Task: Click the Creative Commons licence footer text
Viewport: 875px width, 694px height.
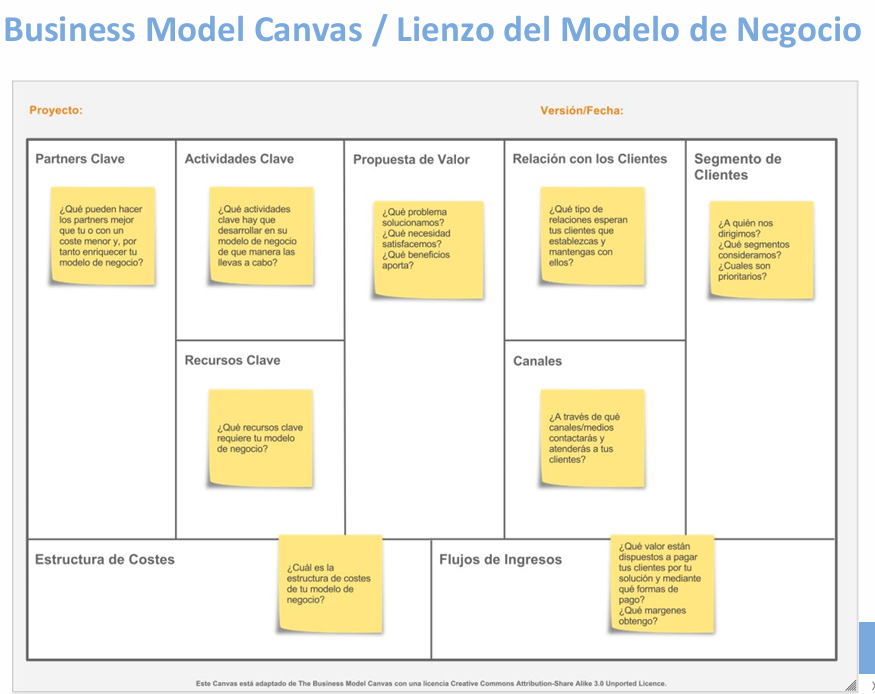Action: (431, 683)
